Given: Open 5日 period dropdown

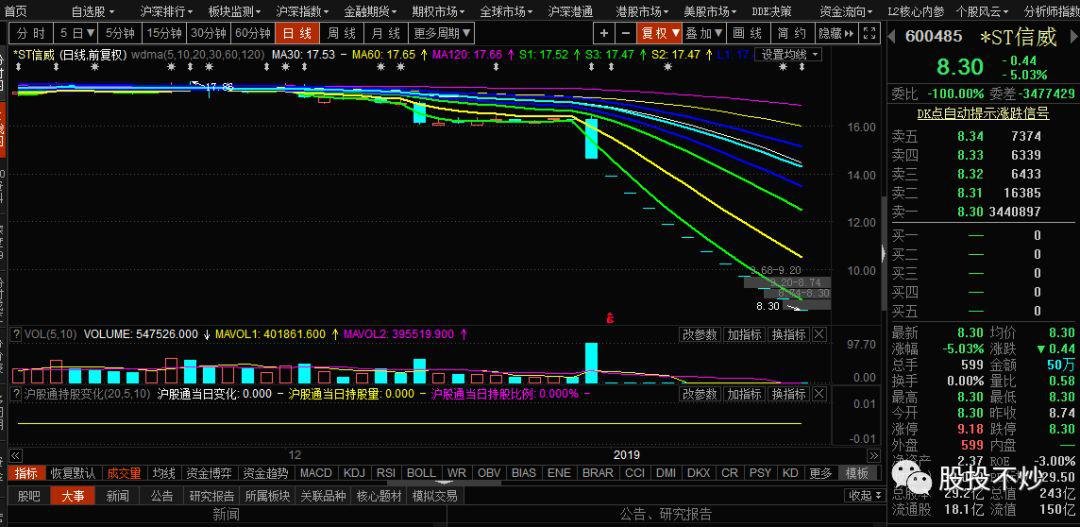Looking at the screenshot, I should [76, 32].
